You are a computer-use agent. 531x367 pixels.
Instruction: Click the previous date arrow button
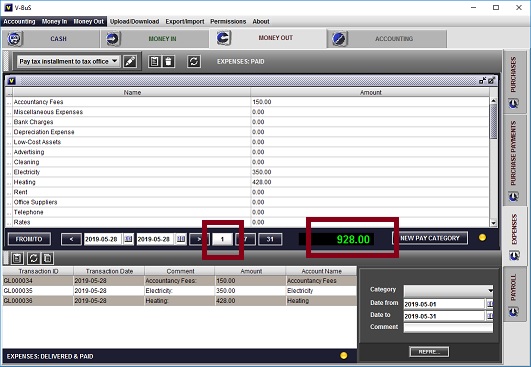(x=71, y=239)
